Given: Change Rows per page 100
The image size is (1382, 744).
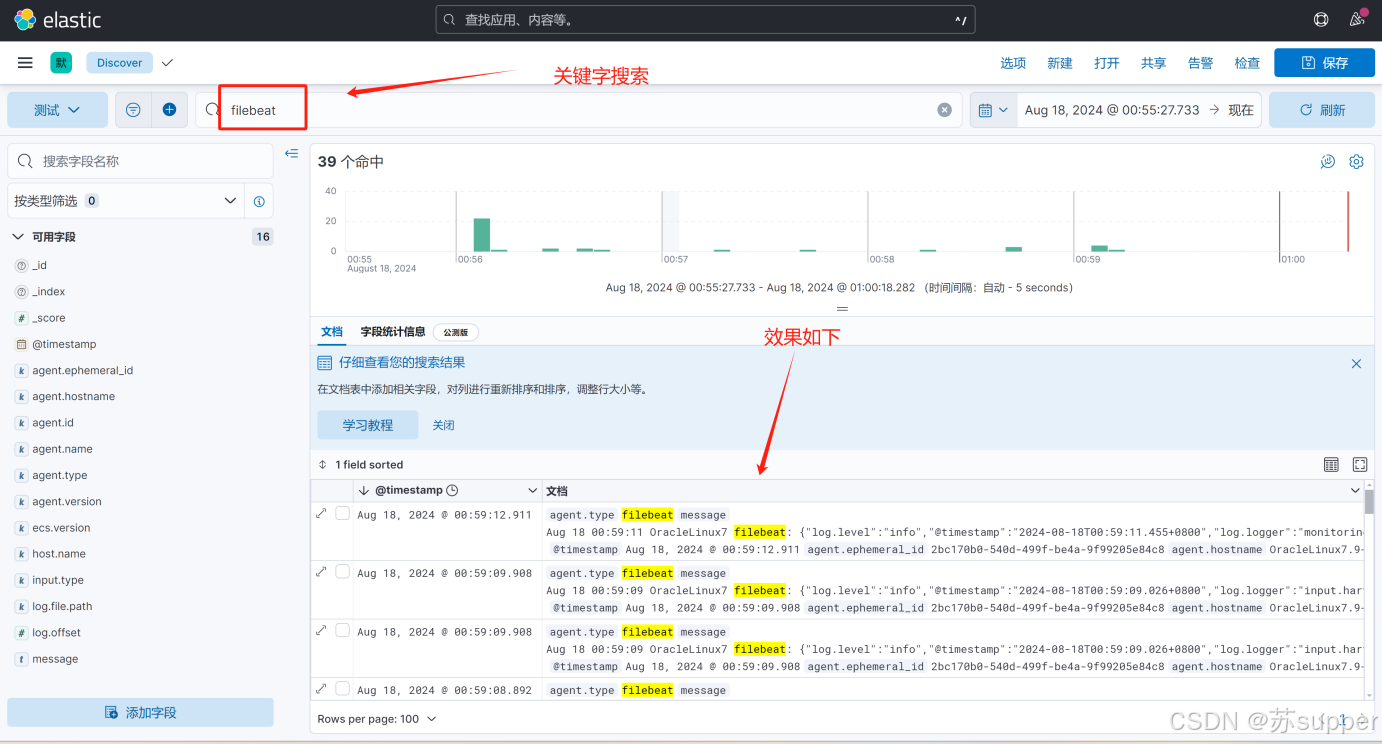Looking at the screenshot, I should tap(377, 719).
